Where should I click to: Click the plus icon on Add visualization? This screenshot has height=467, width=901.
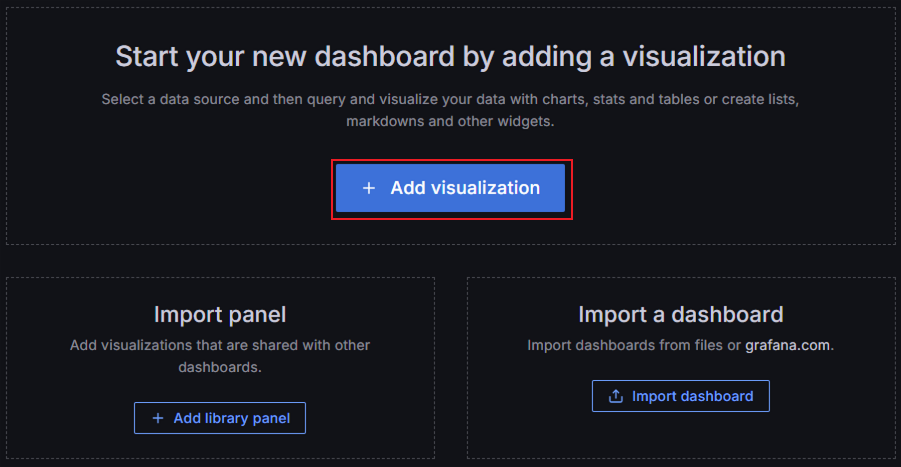click(369, 188)
